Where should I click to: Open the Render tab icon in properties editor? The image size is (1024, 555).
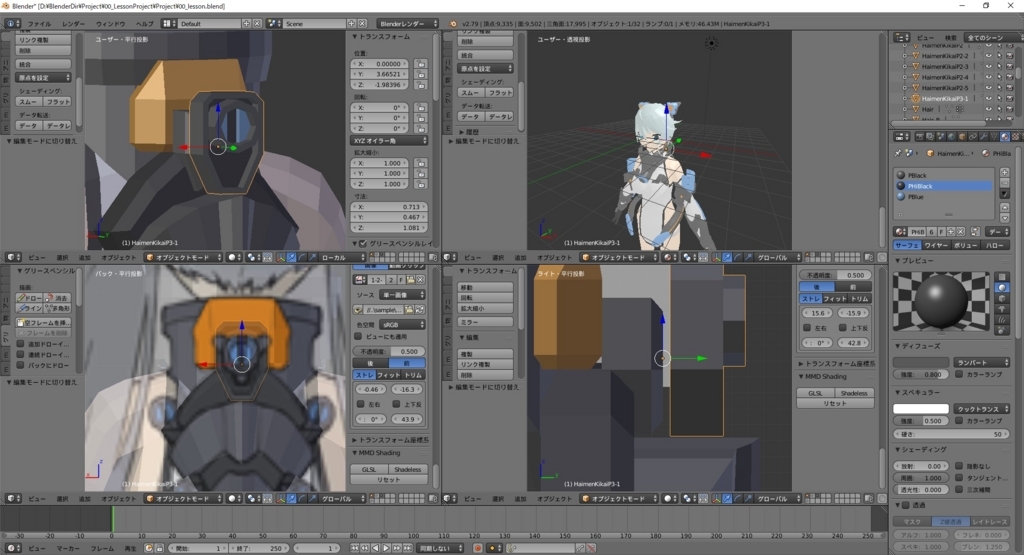920,136
